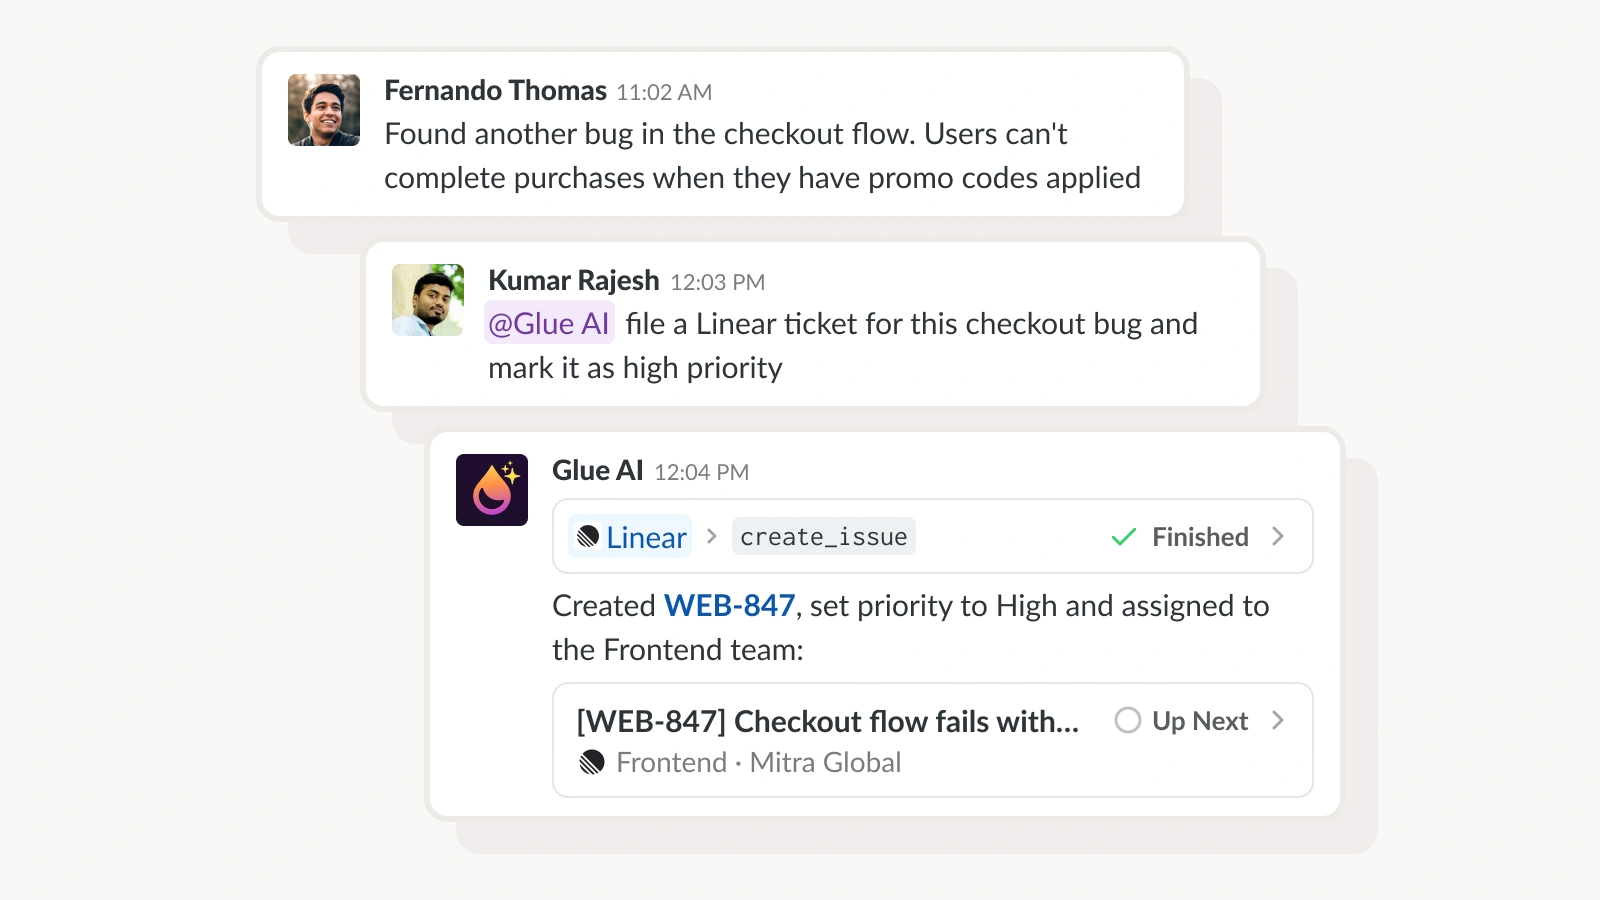
Task: Click the sparkle droplet in Glue AI's avatar
Action: [x=508, y=470]
